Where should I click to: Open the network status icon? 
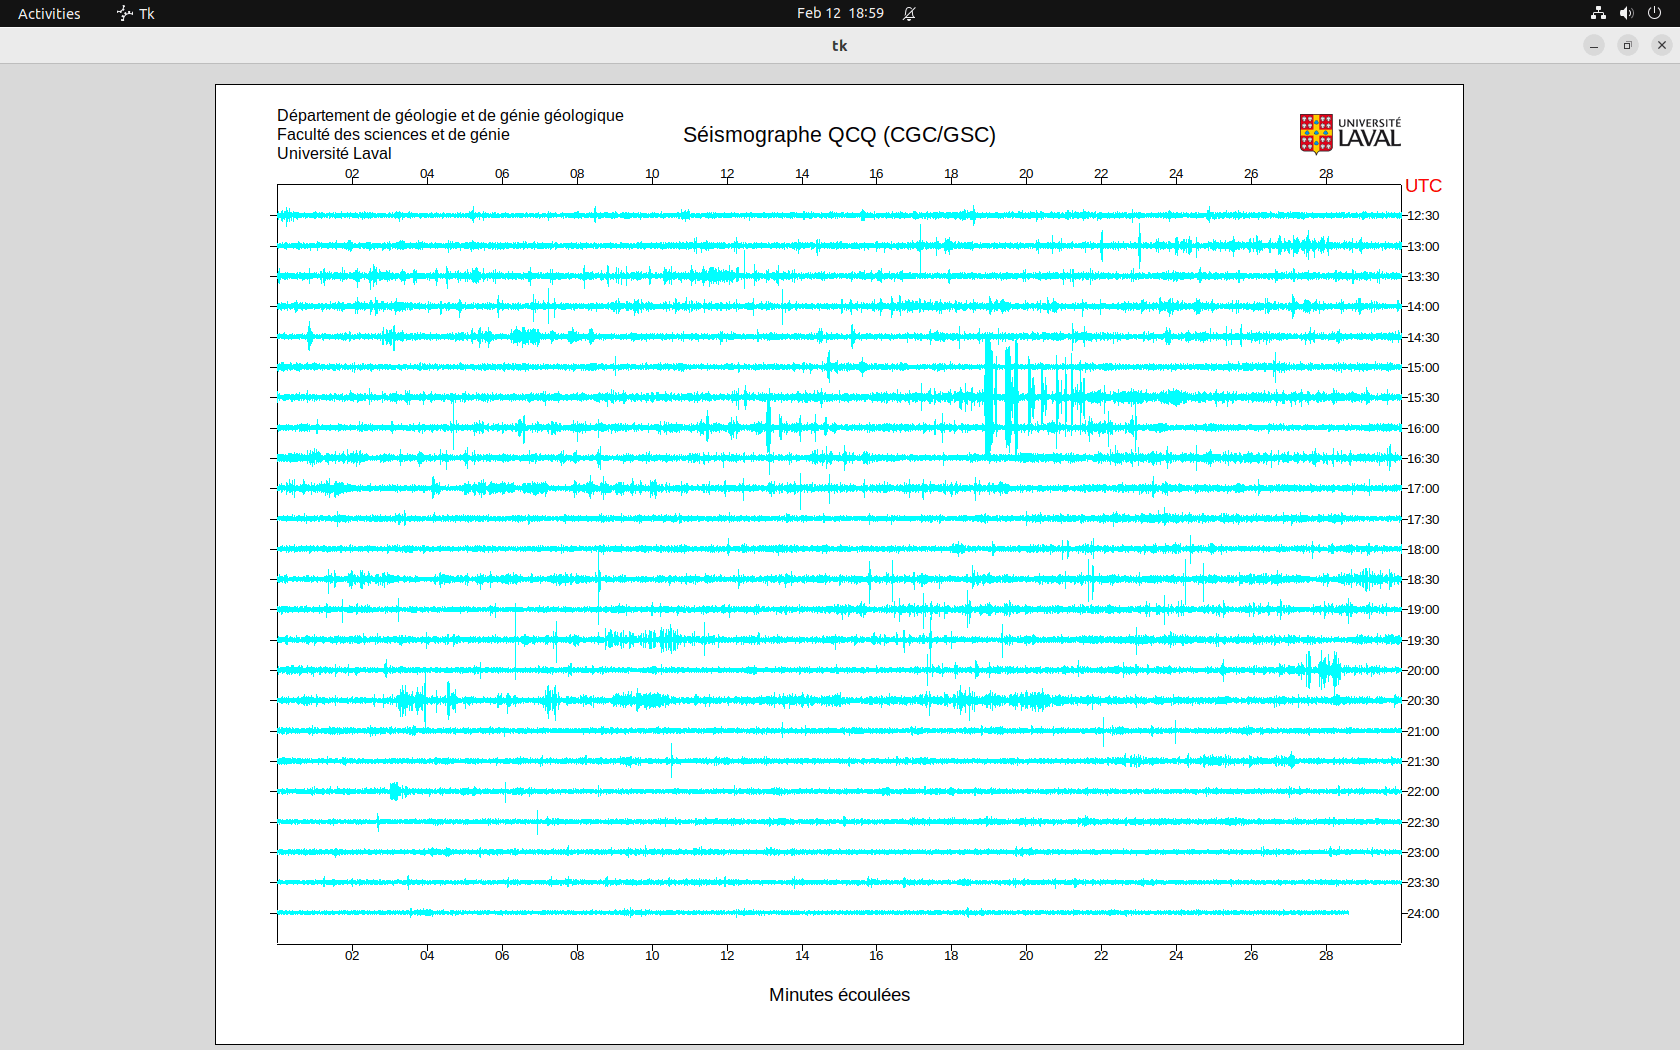(x=1598, y=13)
